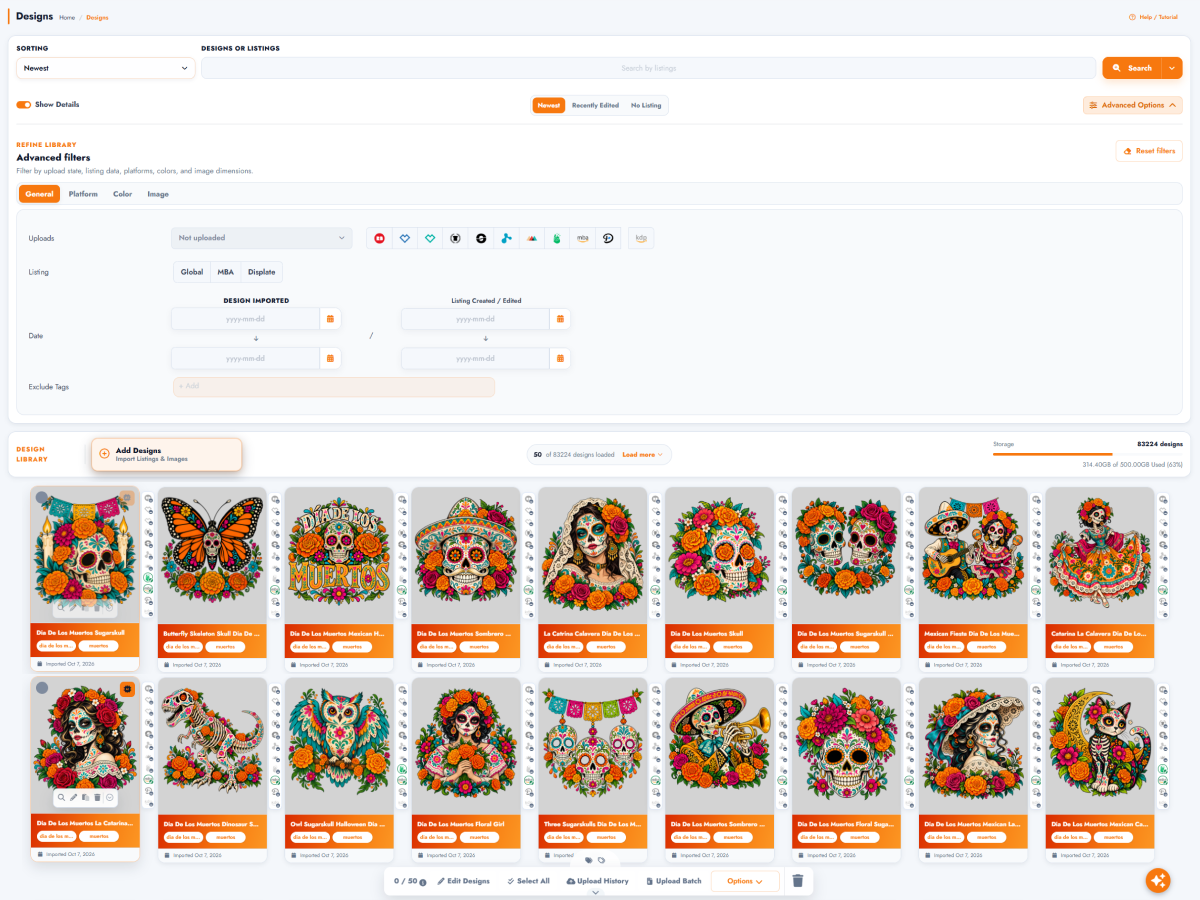Open the orange sparkle AI assistant button

pyautogui.click(x=1158, y=880)
